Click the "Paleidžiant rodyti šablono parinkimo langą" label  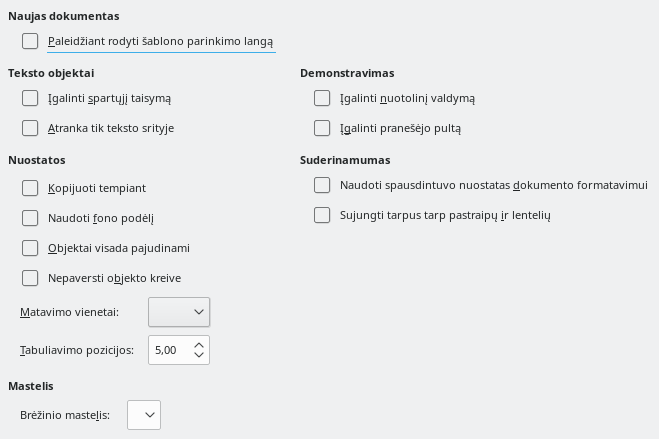(160, 42)
